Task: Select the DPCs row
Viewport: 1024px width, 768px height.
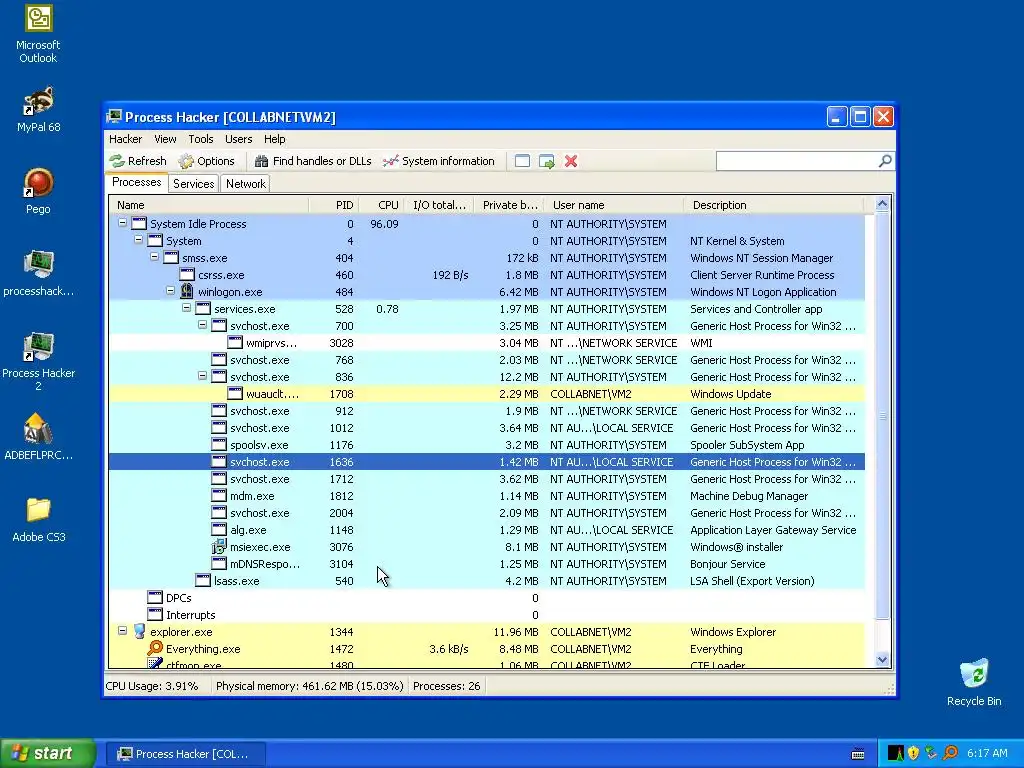Action: [x=487, y=598]
